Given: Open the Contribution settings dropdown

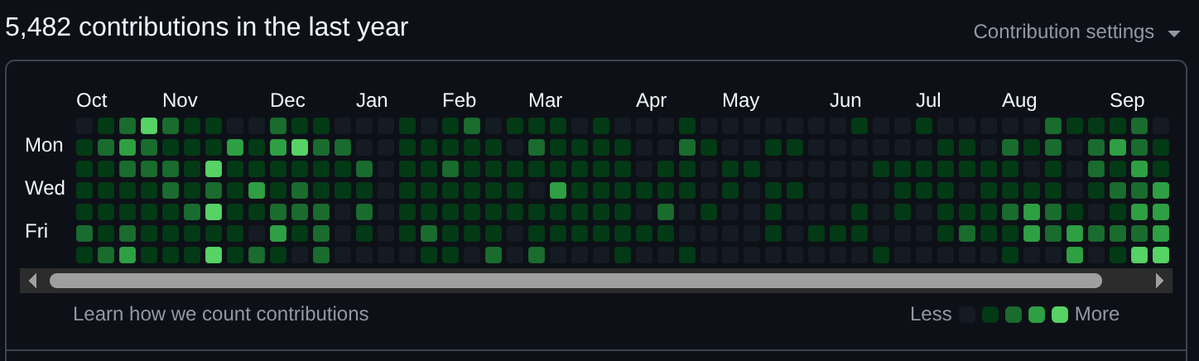Looking at the screenshot, I should 1077,32.
